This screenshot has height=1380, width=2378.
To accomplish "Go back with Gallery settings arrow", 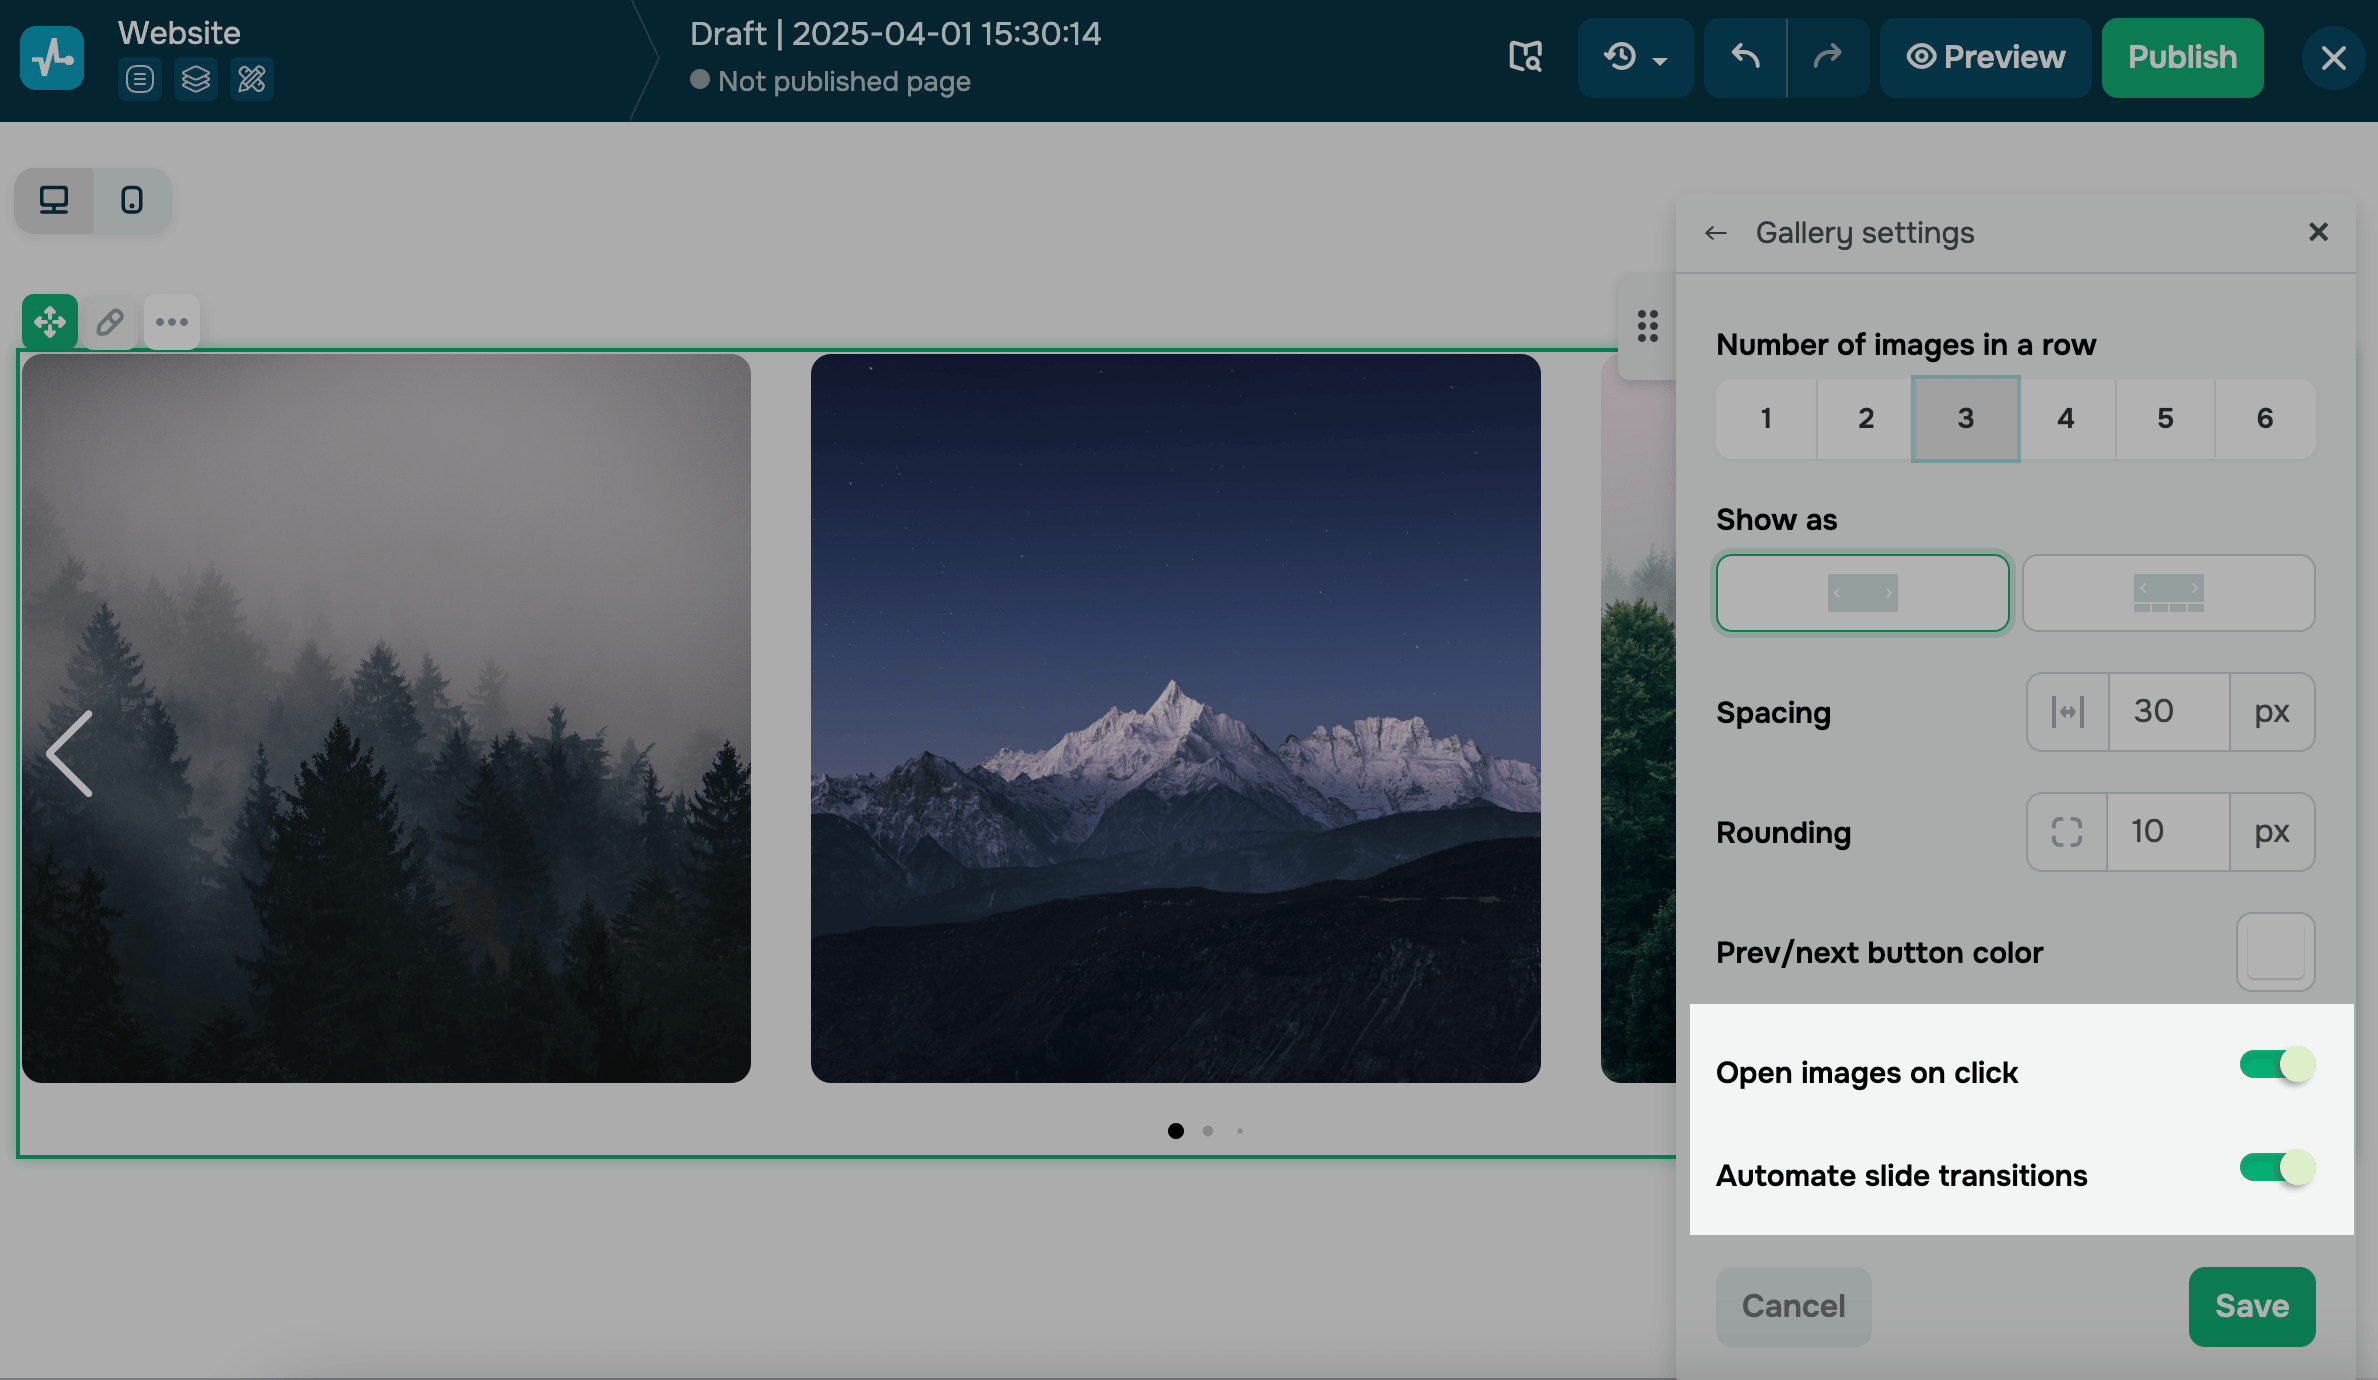I will click(1716, 233).
